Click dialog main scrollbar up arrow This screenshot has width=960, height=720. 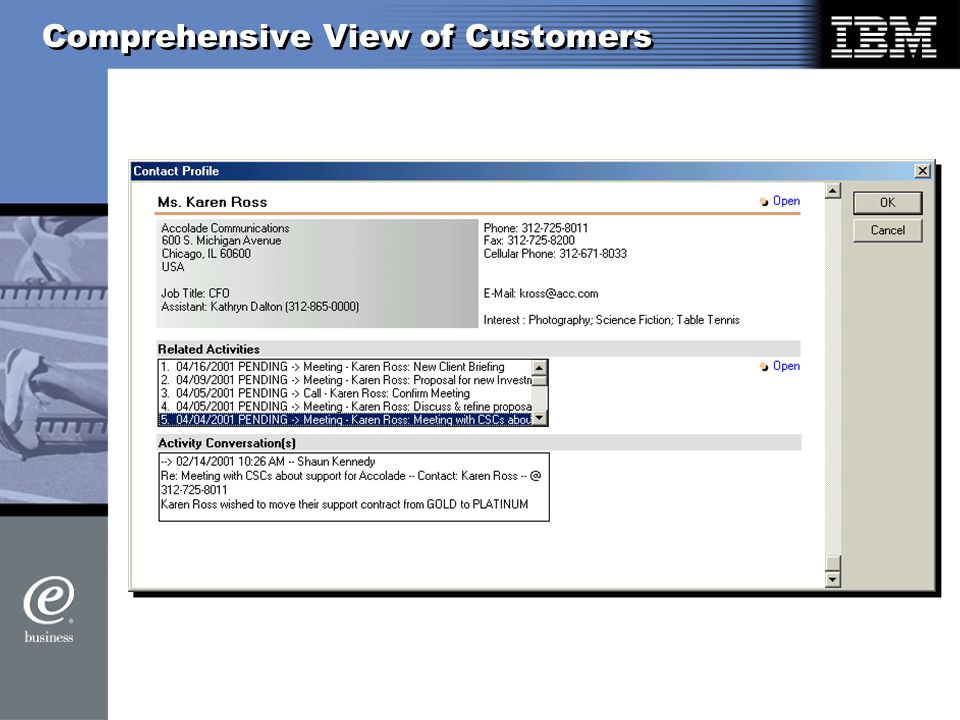[x=833, y=191]
